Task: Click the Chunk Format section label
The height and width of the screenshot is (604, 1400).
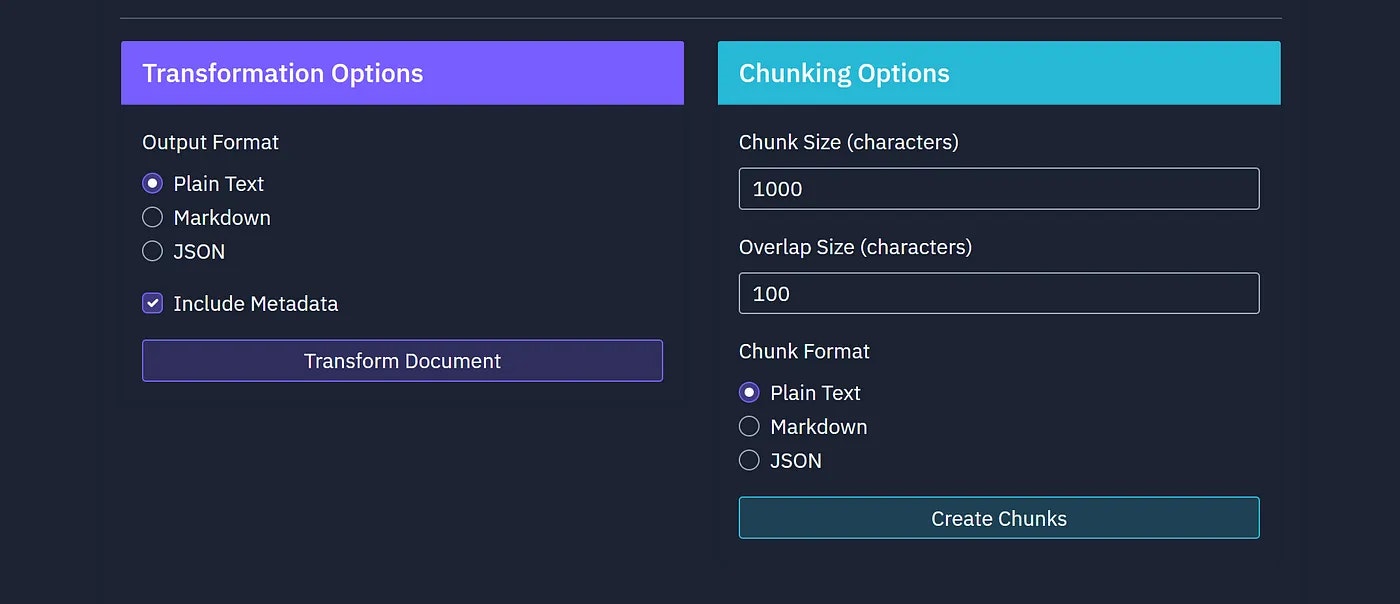Action: tap(804, 352)
